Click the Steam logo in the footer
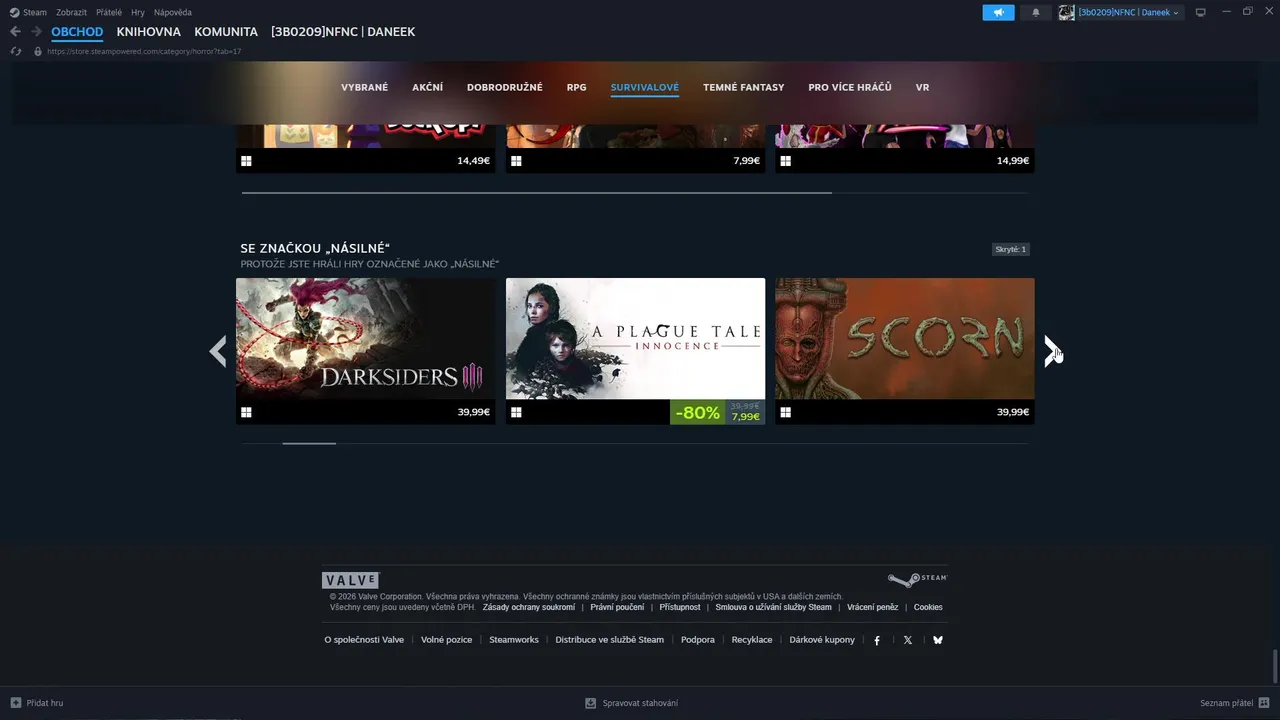Image resolution: width=1280 pixels, height=720 pixels. click(917, 579)
